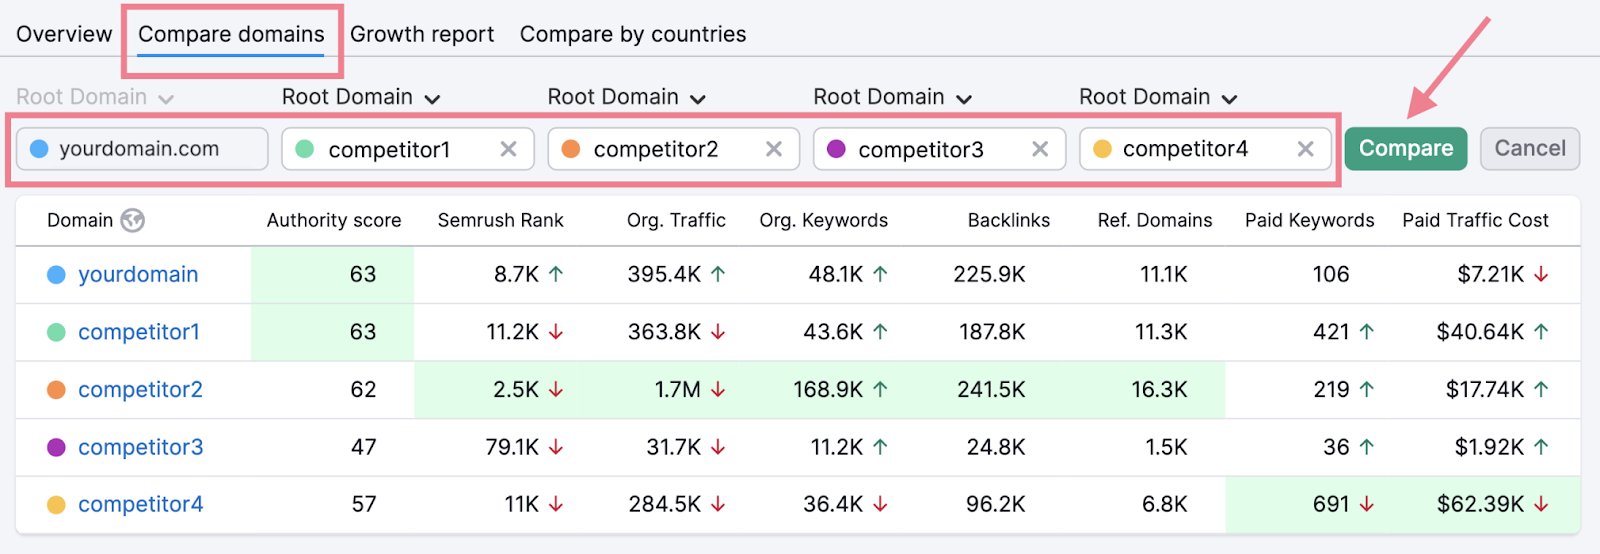Expand Root Domain dropdown above competitor1

[361, 98]
